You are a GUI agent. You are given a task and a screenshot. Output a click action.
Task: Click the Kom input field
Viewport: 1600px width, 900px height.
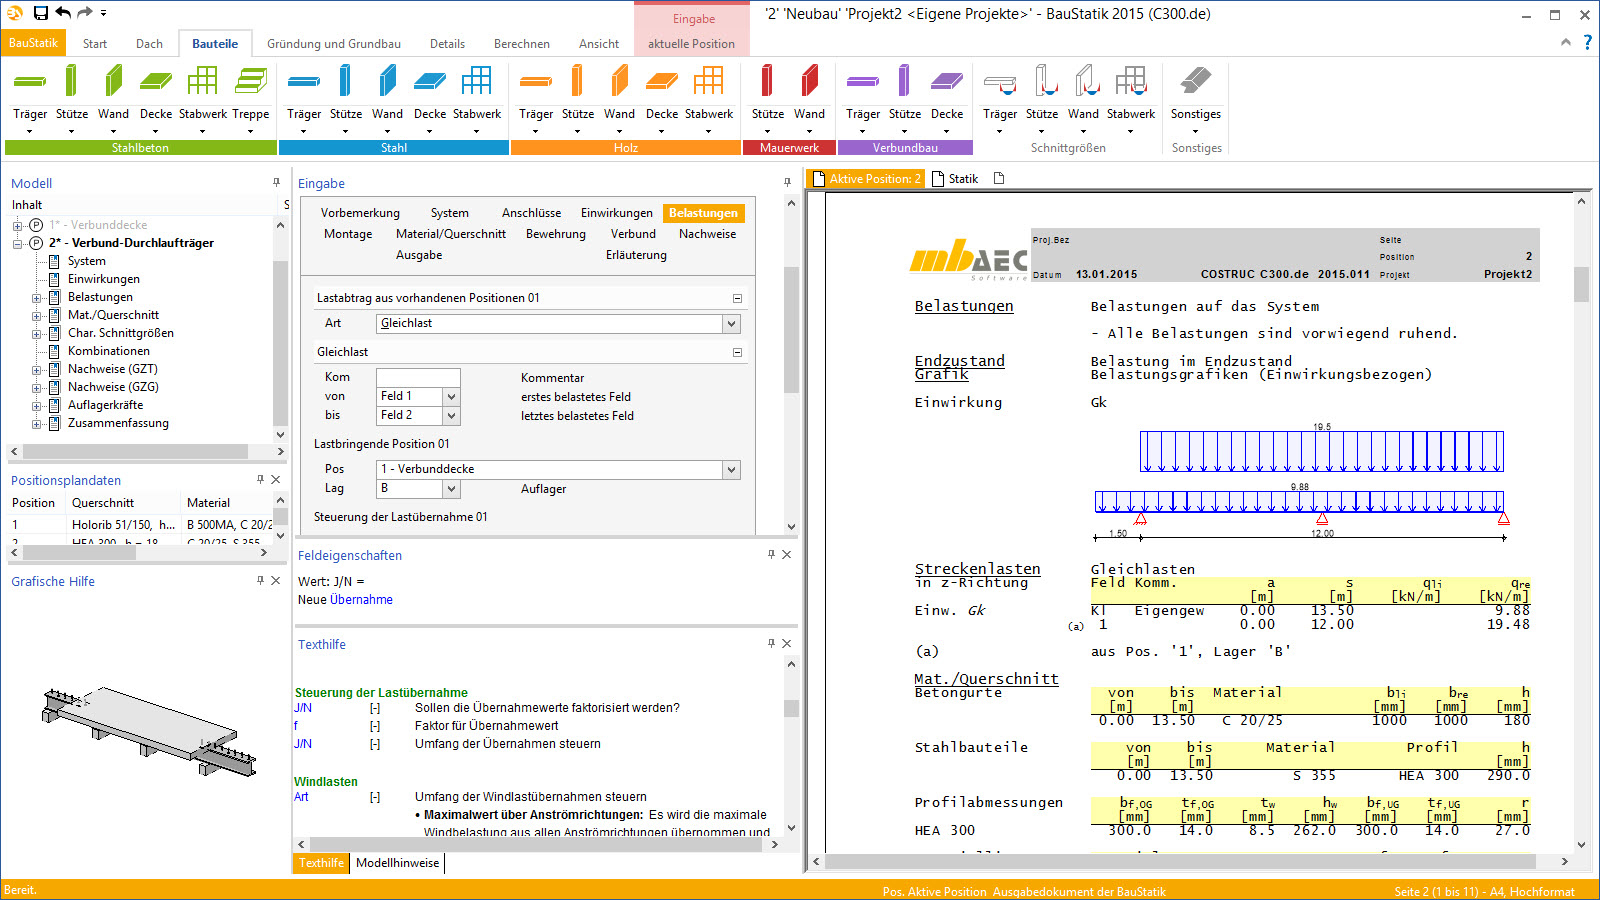point(418,377)
